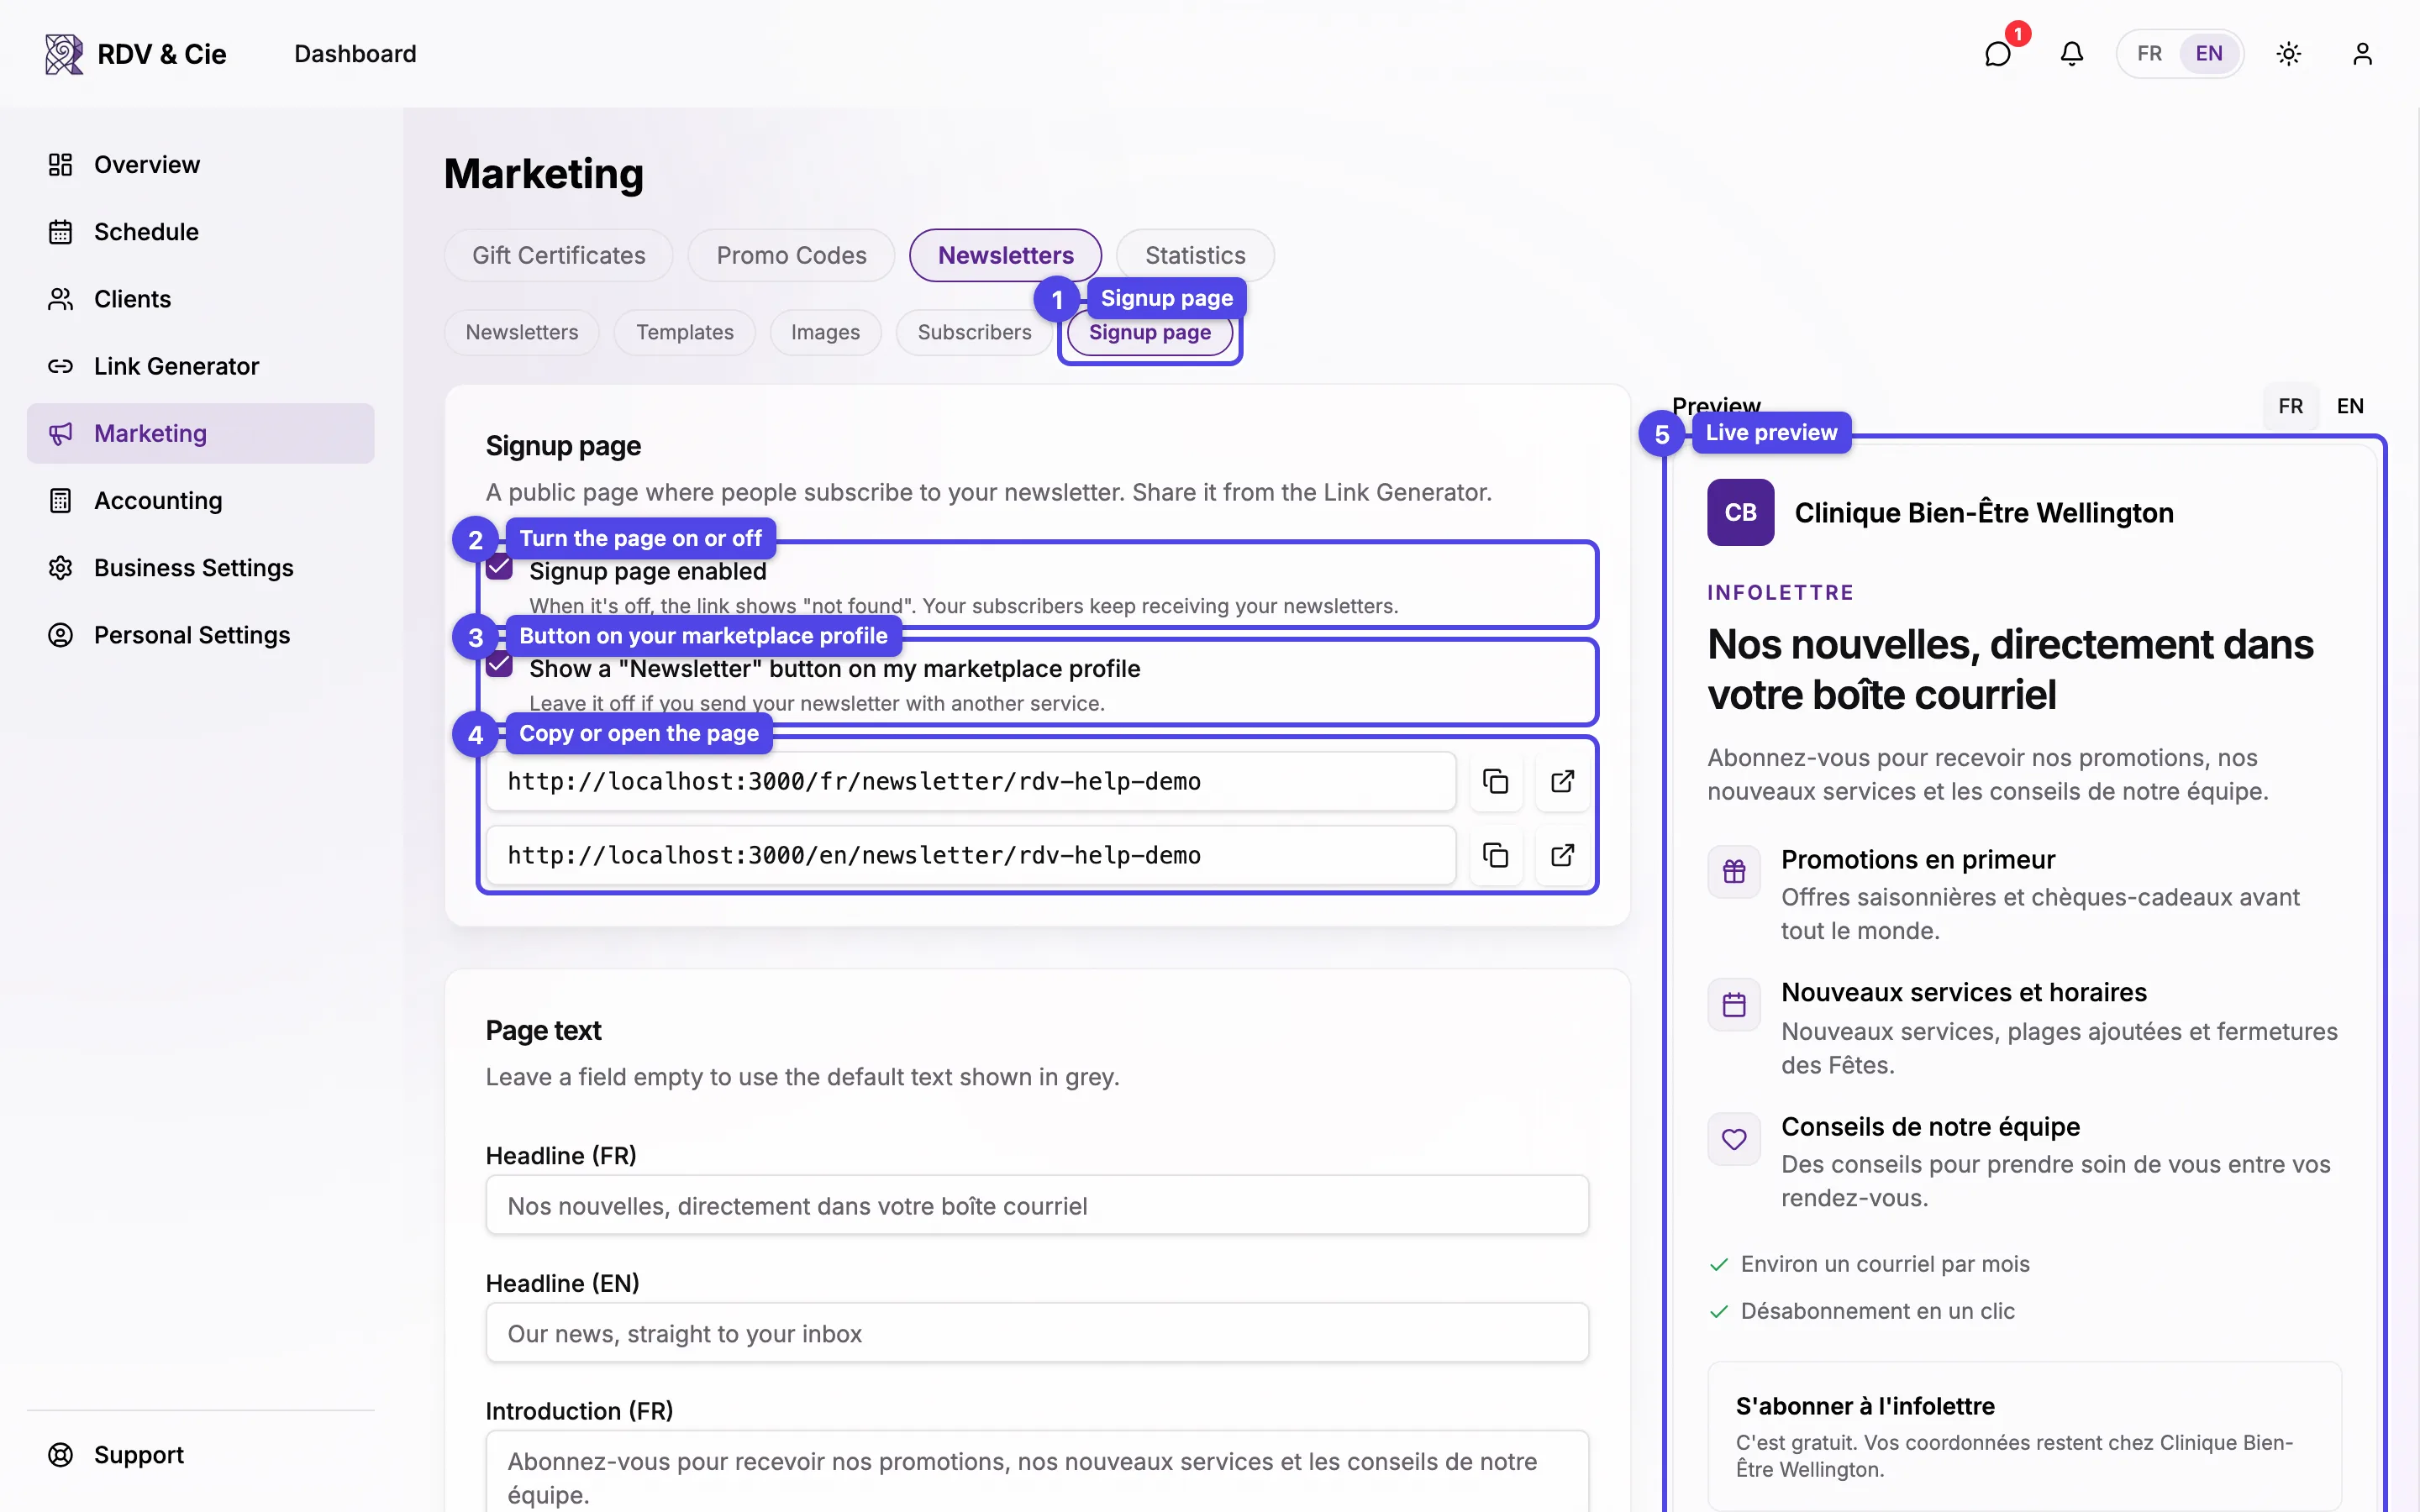The width and height of the screenshot is (2420, 1512).
Task: Copy the English newsletter URL
Action: click(x=1495, y=855)
